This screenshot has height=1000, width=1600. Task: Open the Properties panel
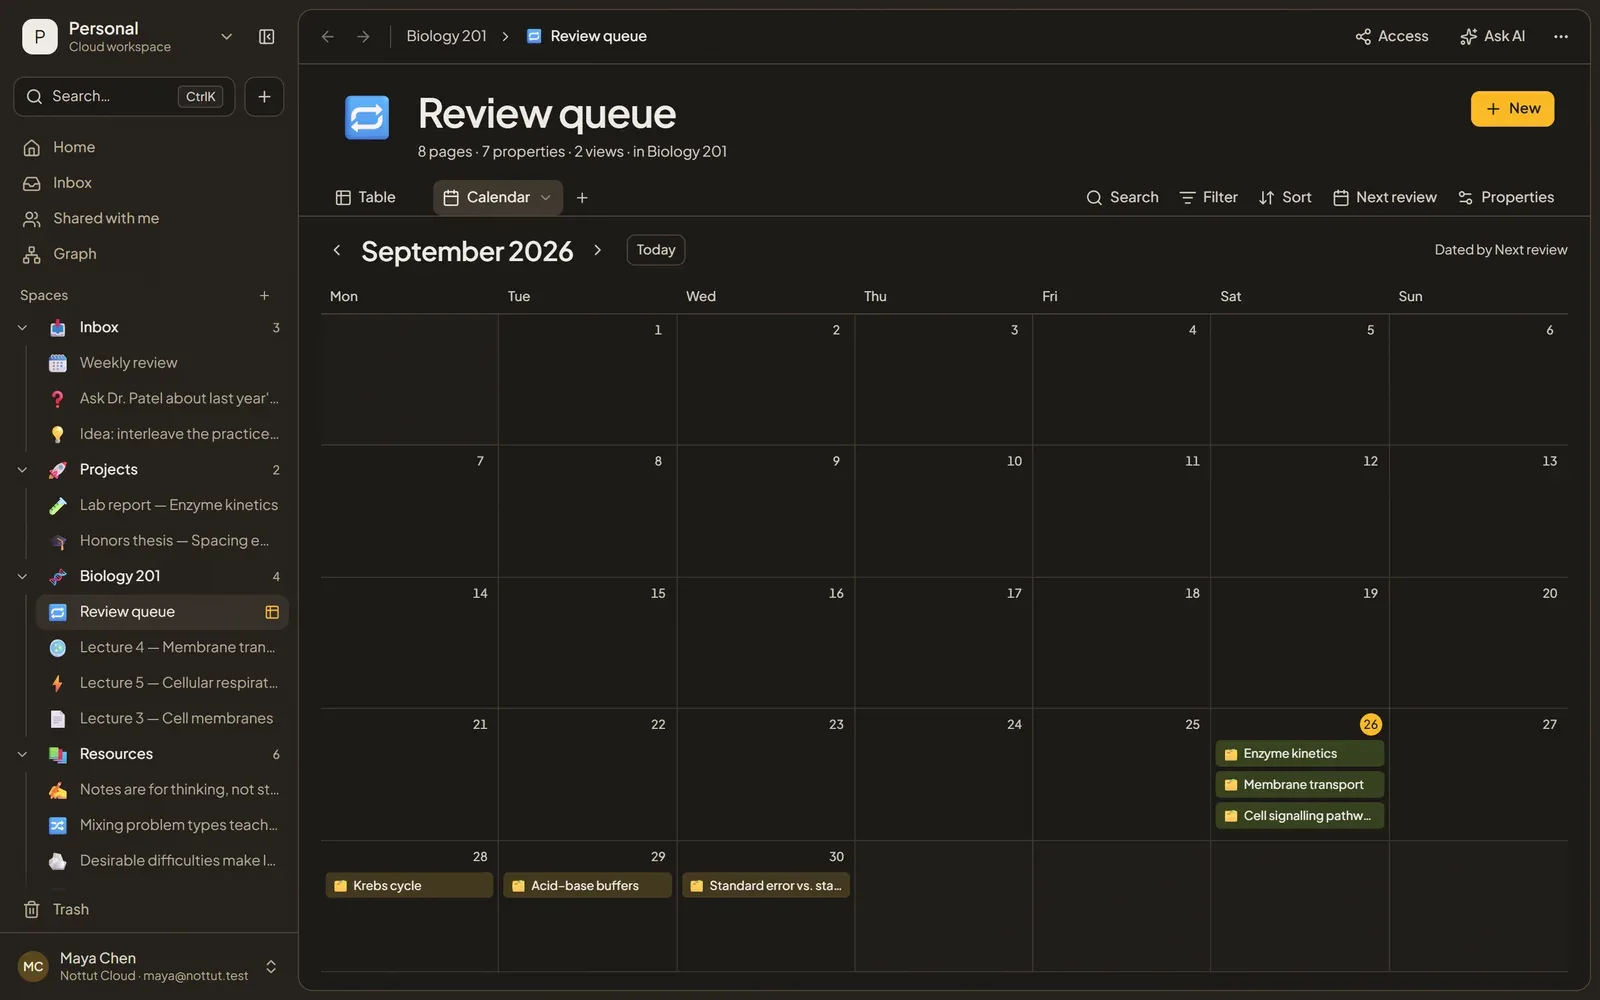point(1506,197)
